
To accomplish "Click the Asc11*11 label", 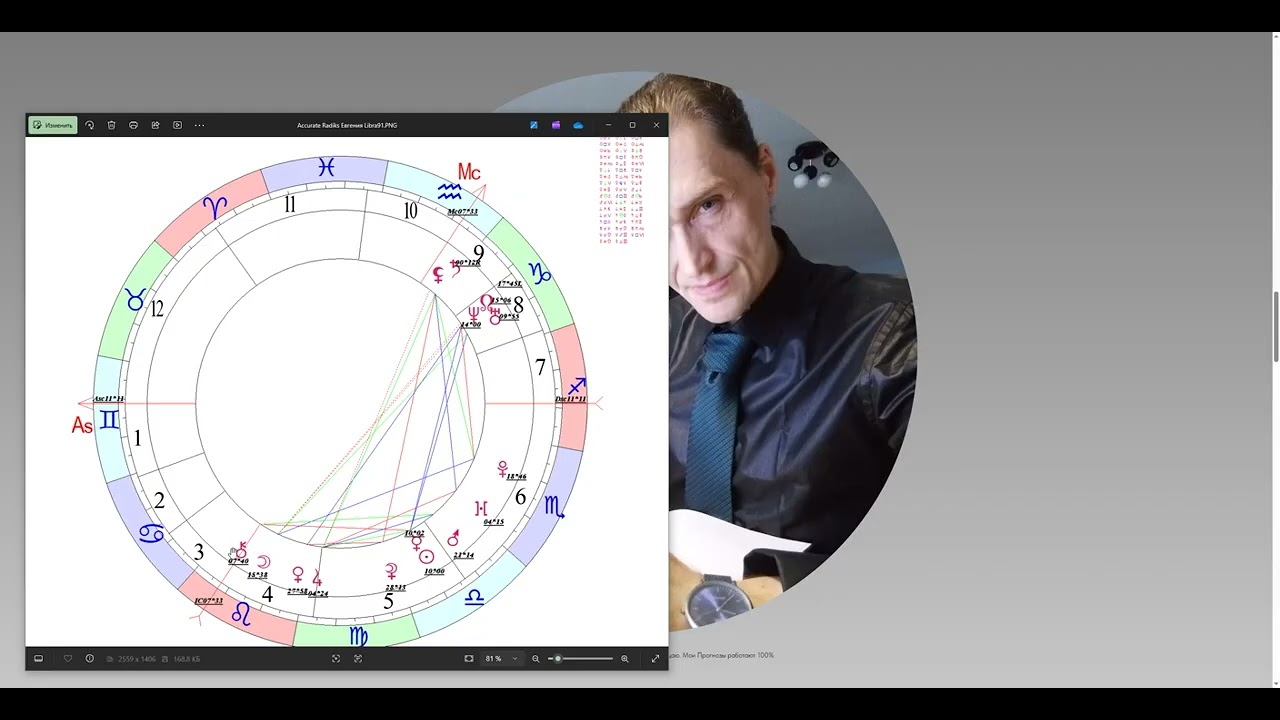I will click(x=109, y=399).
